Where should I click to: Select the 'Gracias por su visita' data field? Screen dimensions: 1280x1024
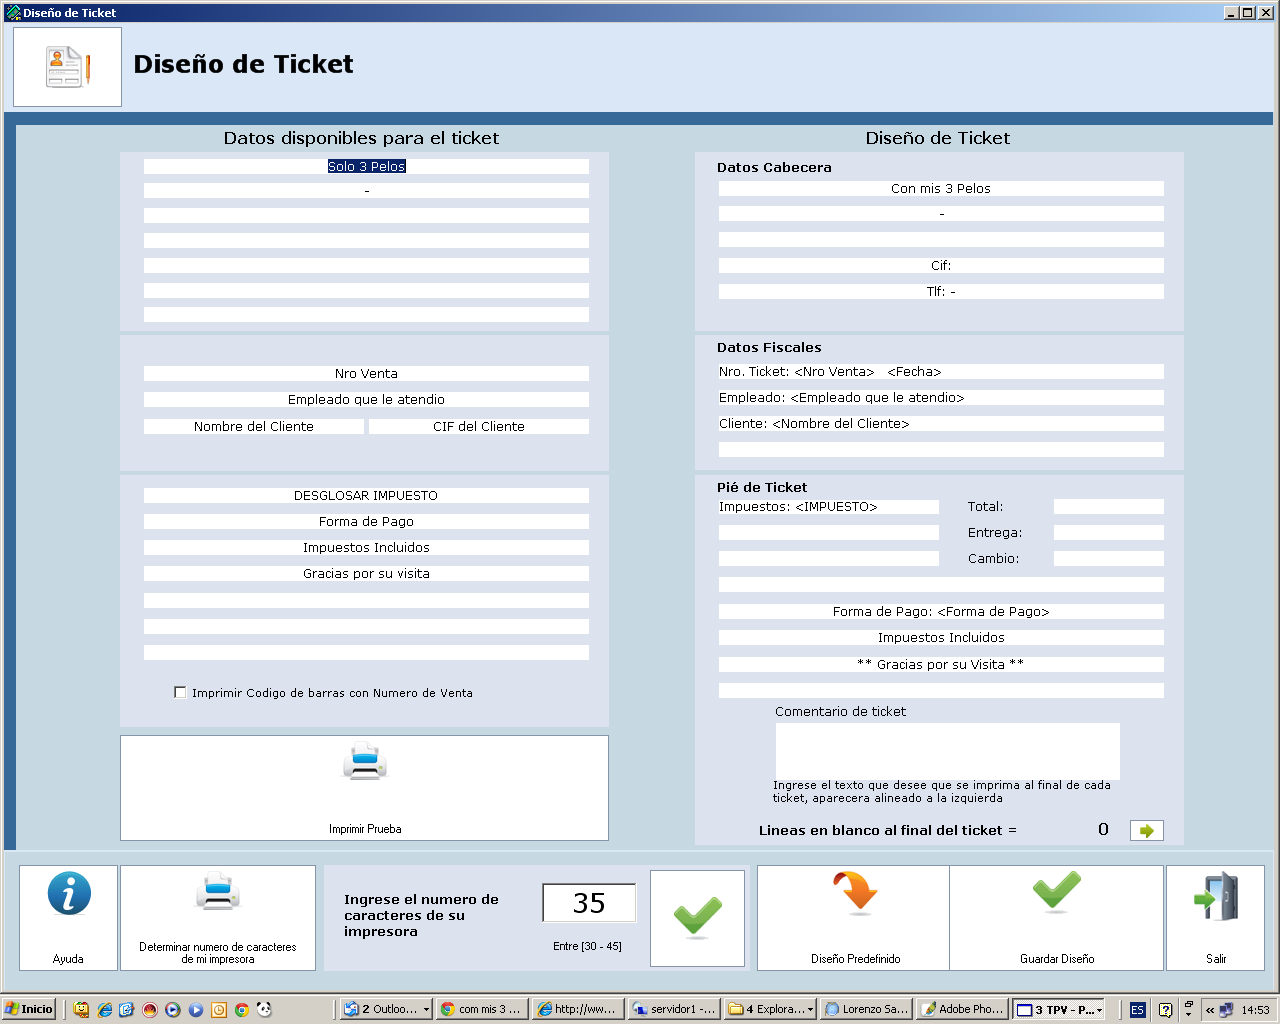coord(366,574)
